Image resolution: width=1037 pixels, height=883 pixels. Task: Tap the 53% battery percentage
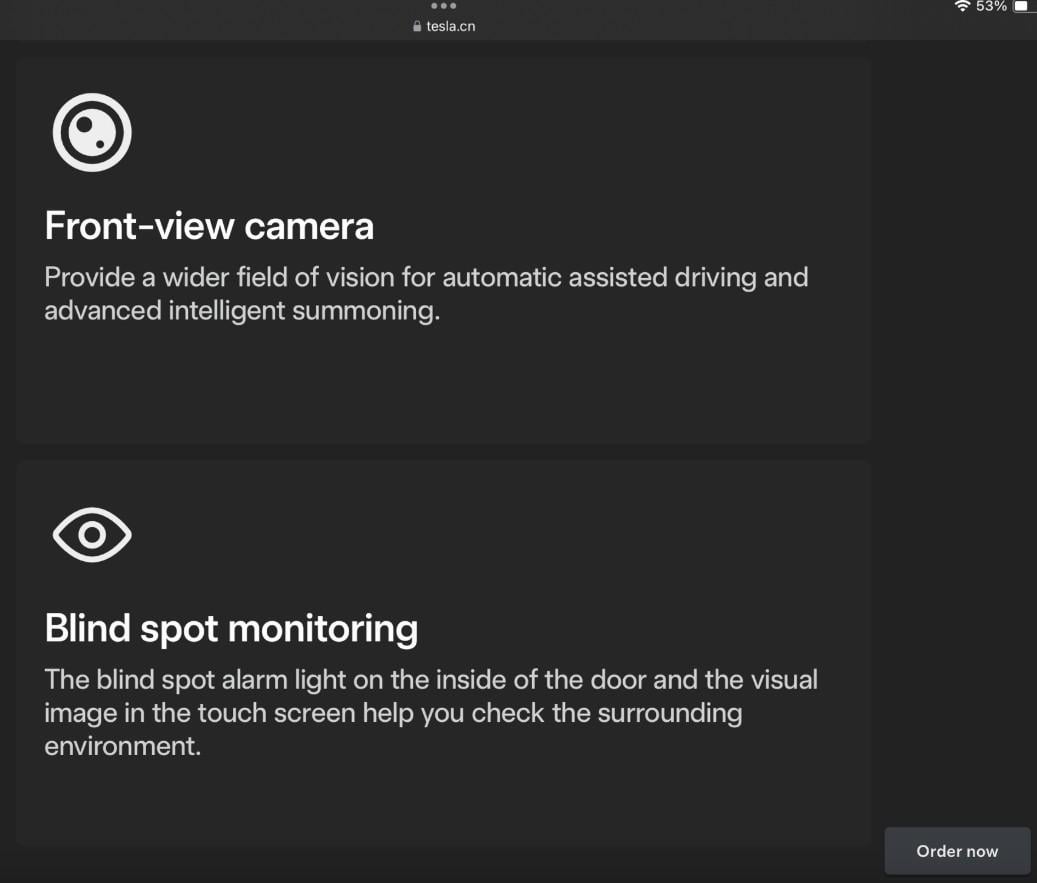[991, 7]
